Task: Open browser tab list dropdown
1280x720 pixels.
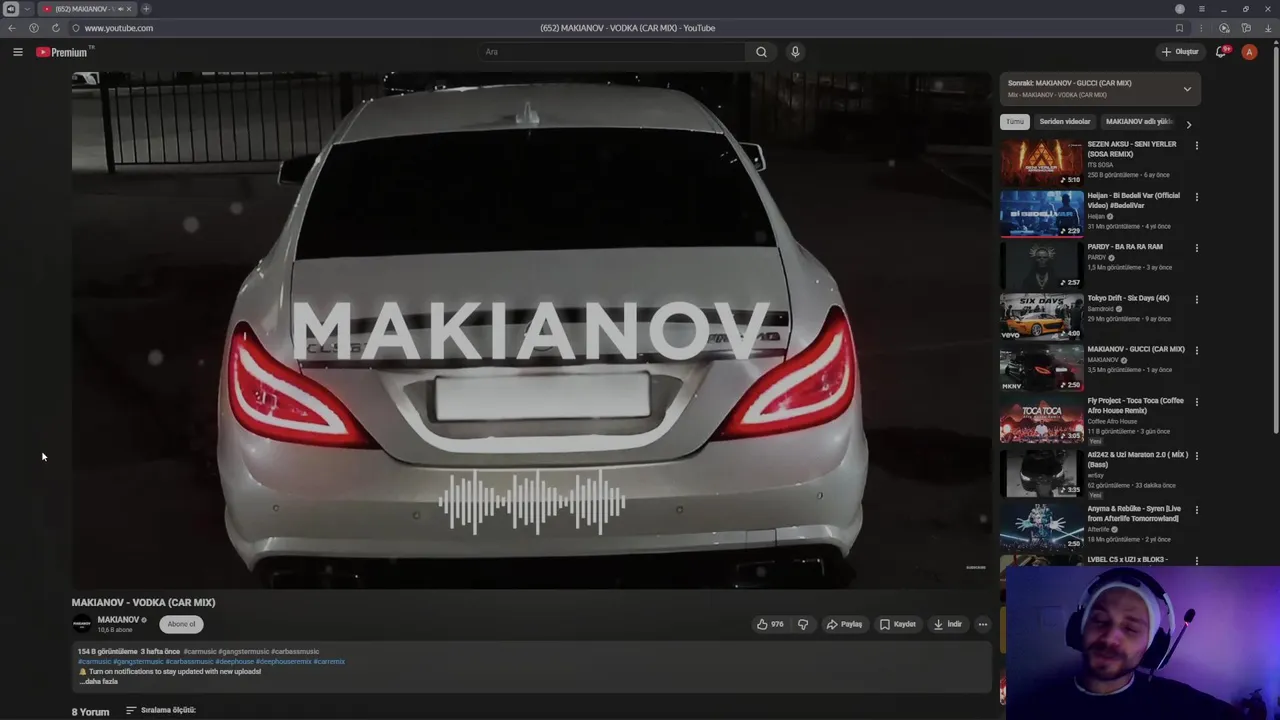Action: tap(27, 9)
